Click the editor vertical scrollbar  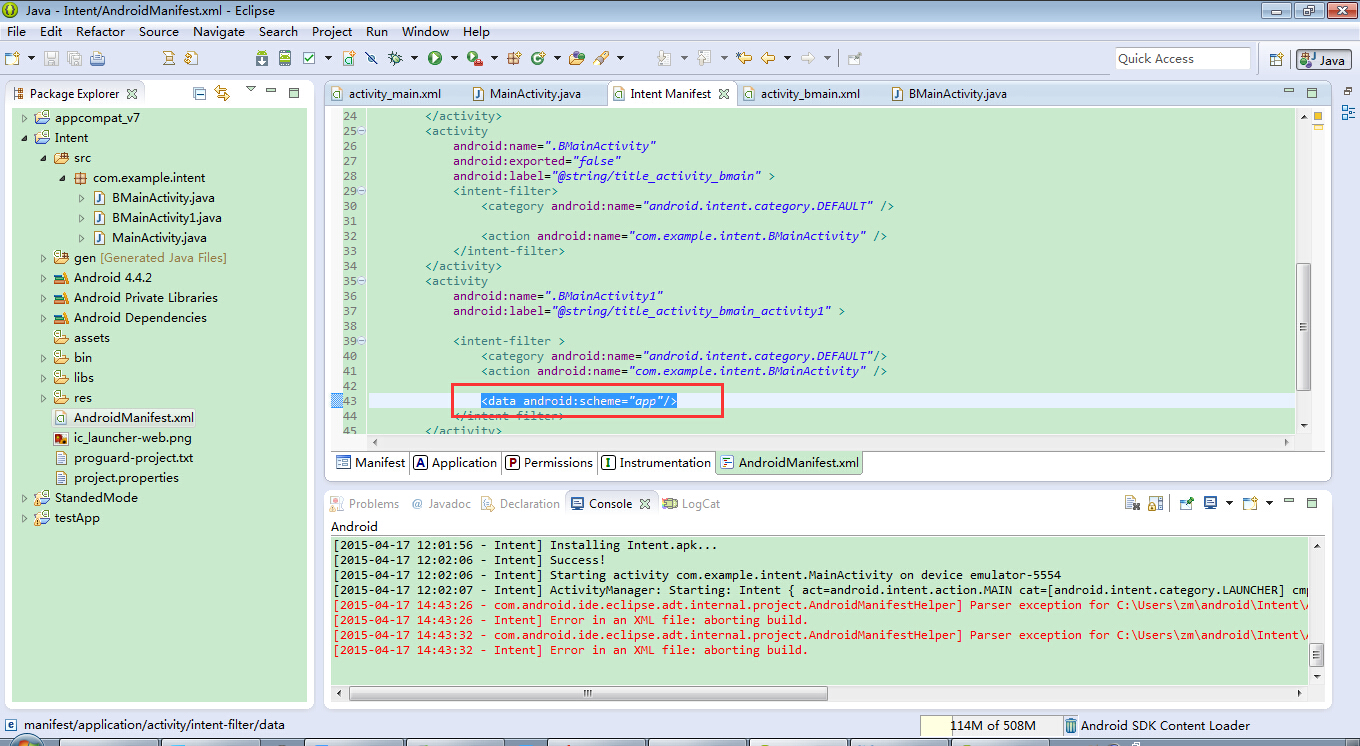click(x=1303, y=327)
